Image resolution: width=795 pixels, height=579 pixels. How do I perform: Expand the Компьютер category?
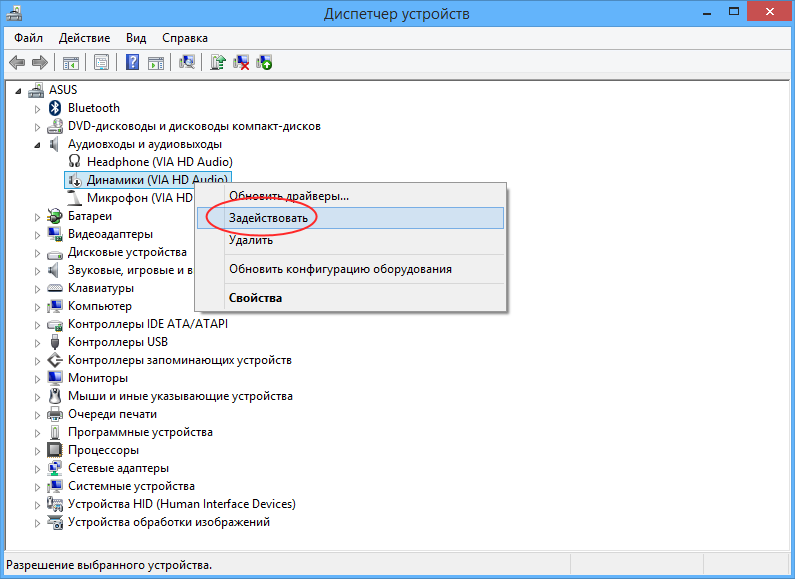(37, 307)
